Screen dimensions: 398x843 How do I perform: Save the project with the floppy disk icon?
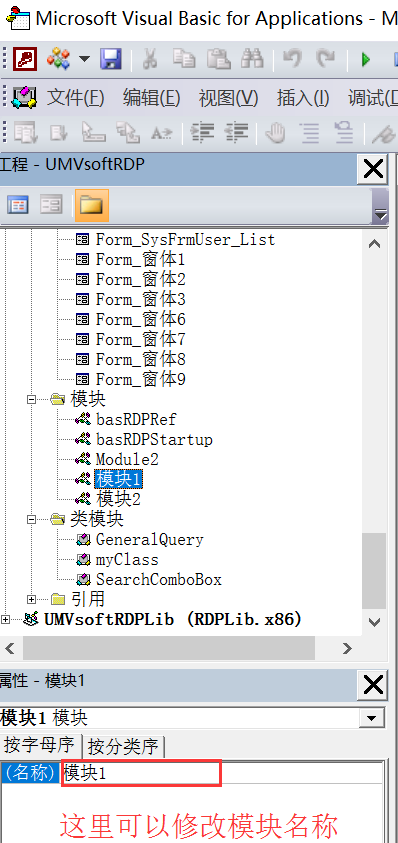[111, 59]
